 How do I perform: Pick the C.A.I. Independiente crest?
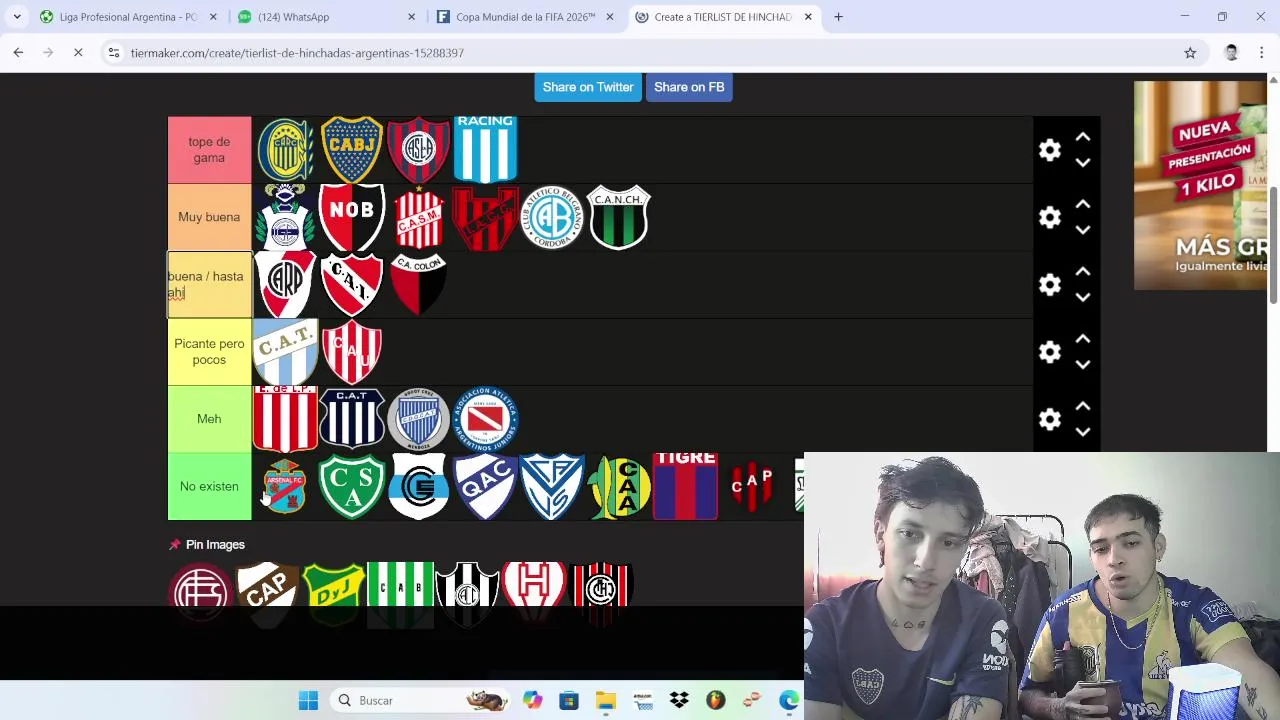click(x=352, y=284)
